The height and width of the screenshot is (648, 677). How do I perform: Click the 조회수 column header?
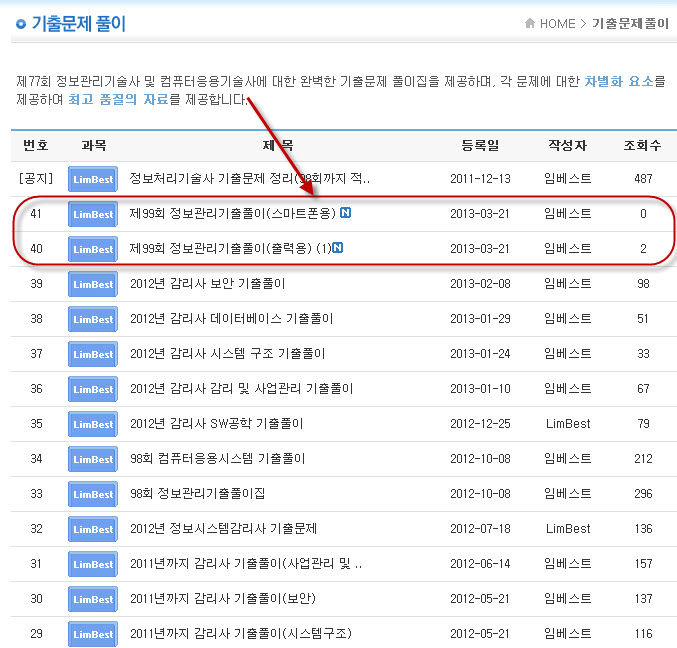[642, 145]
